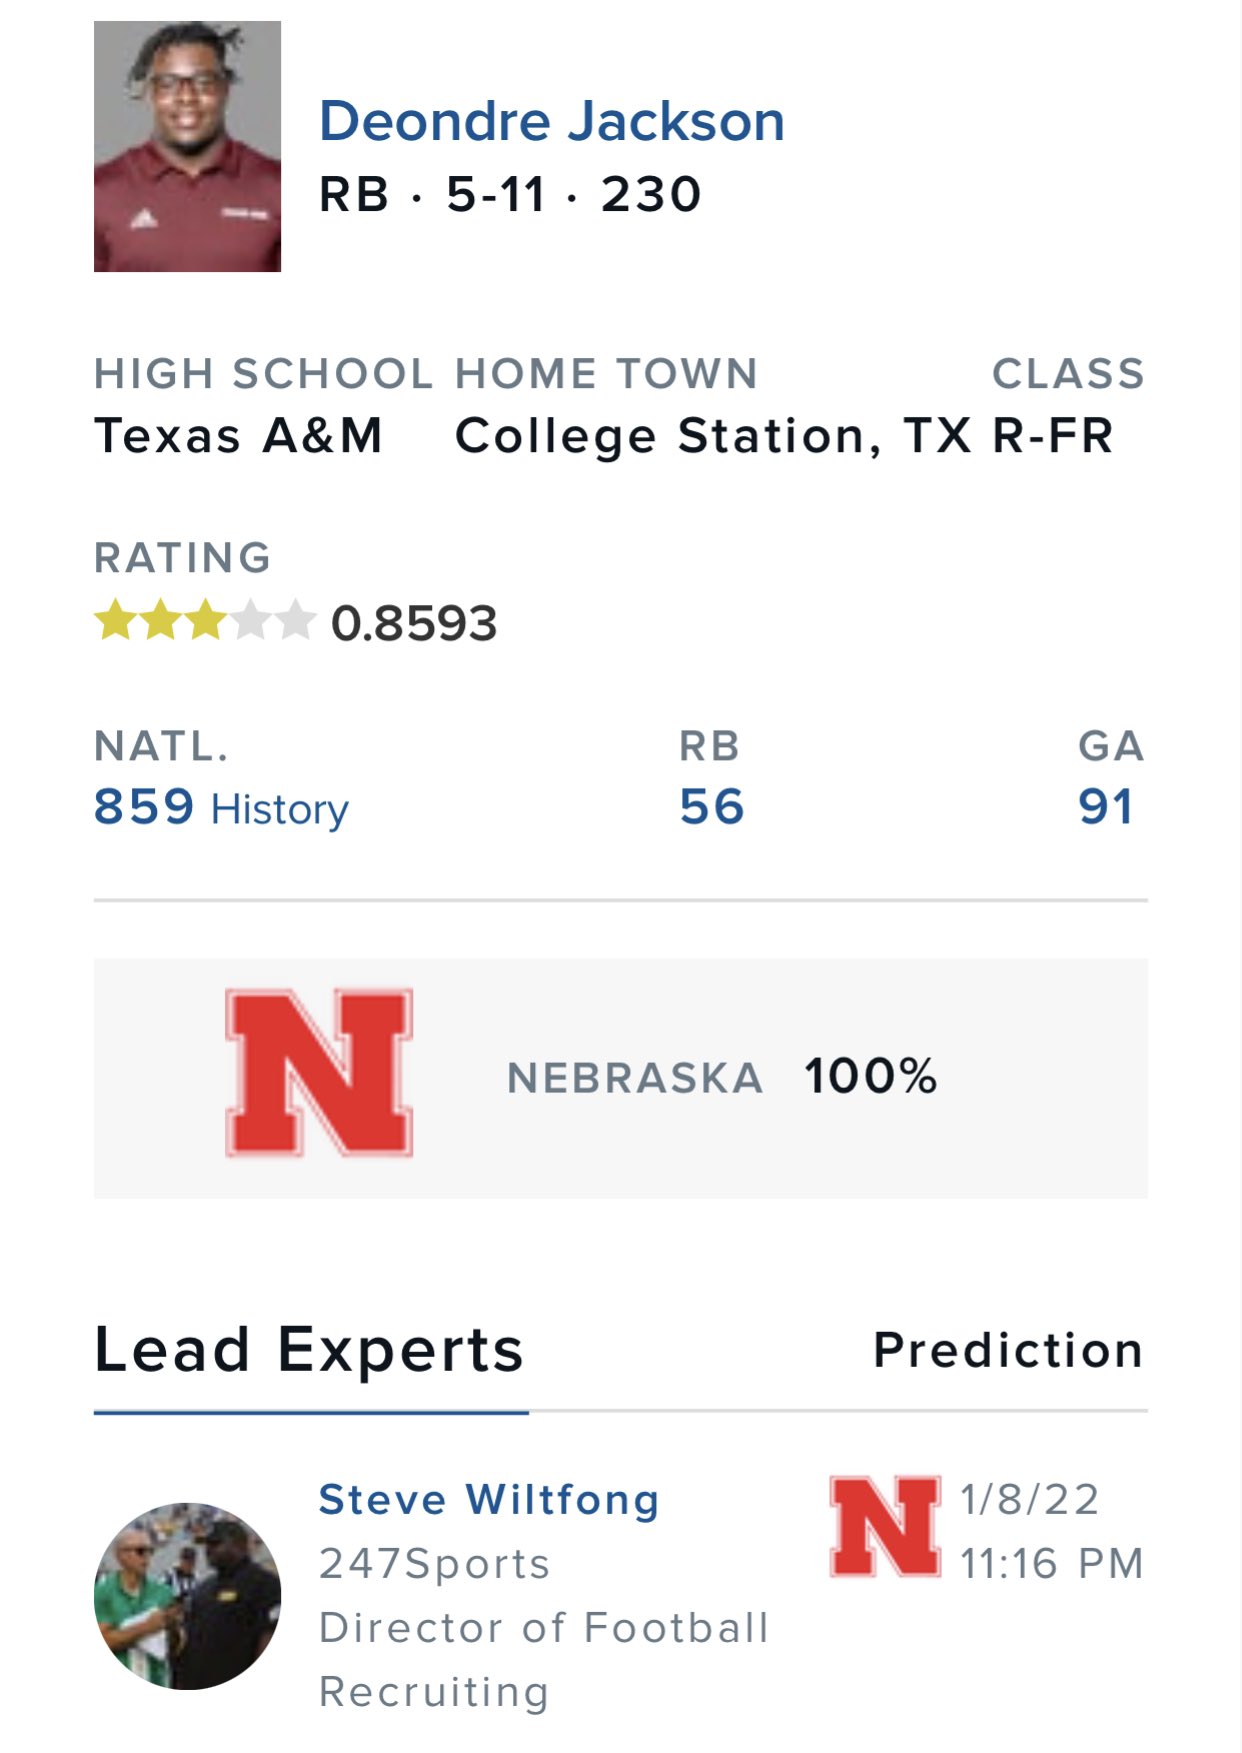Select the Texas A&M high school text
The height and width of the screenshot is (1753, 1242).
pyautogui.click(x=239, y=436)
